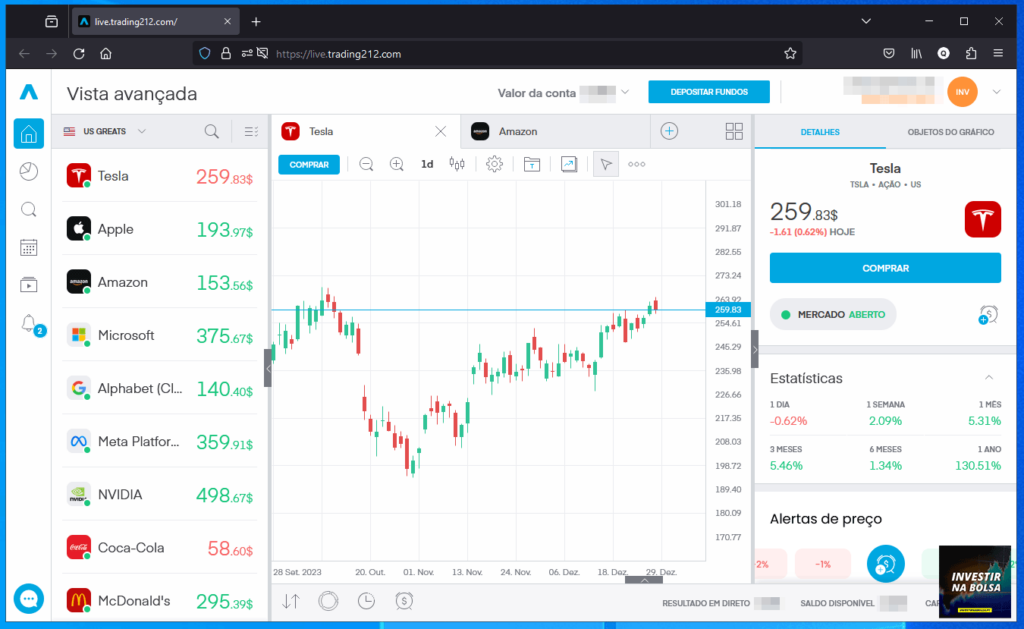Open the positions arrows icon in bottom bar
1024x629 pixels.
(x=291, y=601)
